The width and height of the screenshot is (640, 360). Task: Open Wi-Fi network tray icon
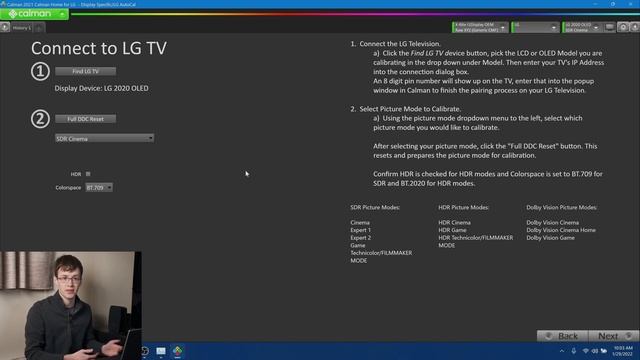586,351
